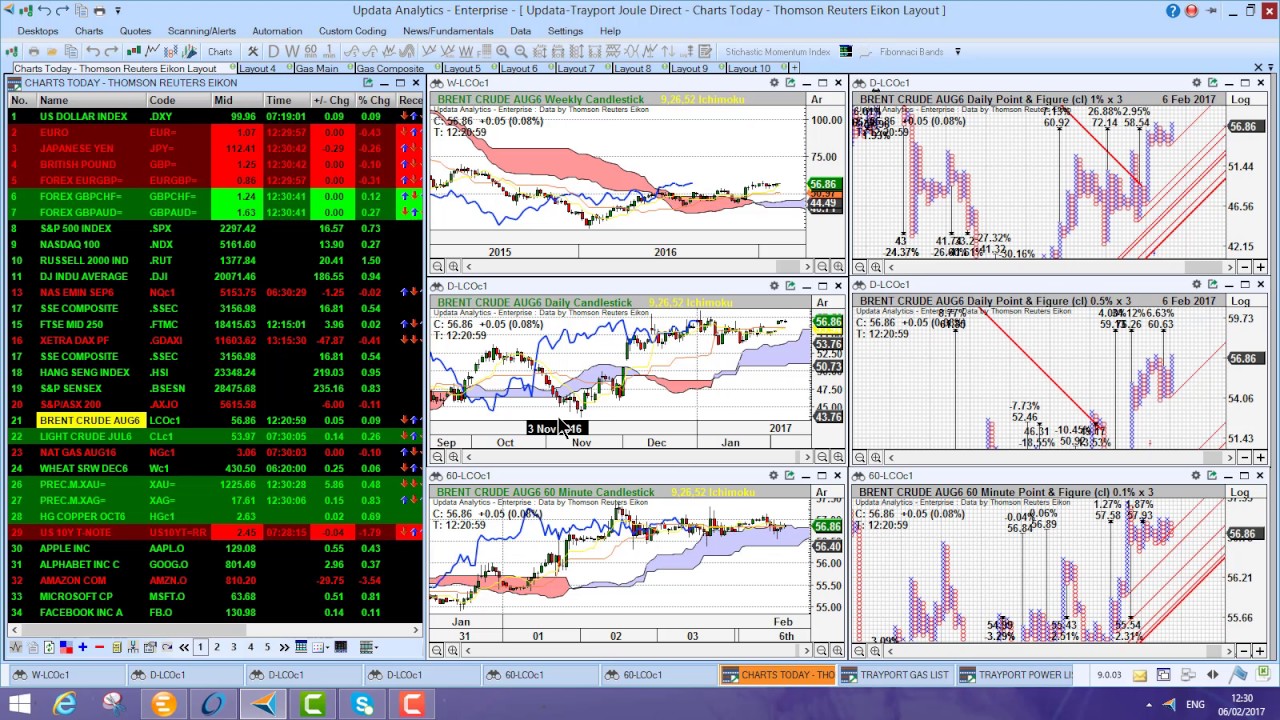The width and height of the screenshot is (1280, 720).
Task: Click the grid table view icon in watchlist toolbar
Action: (301, 647)
